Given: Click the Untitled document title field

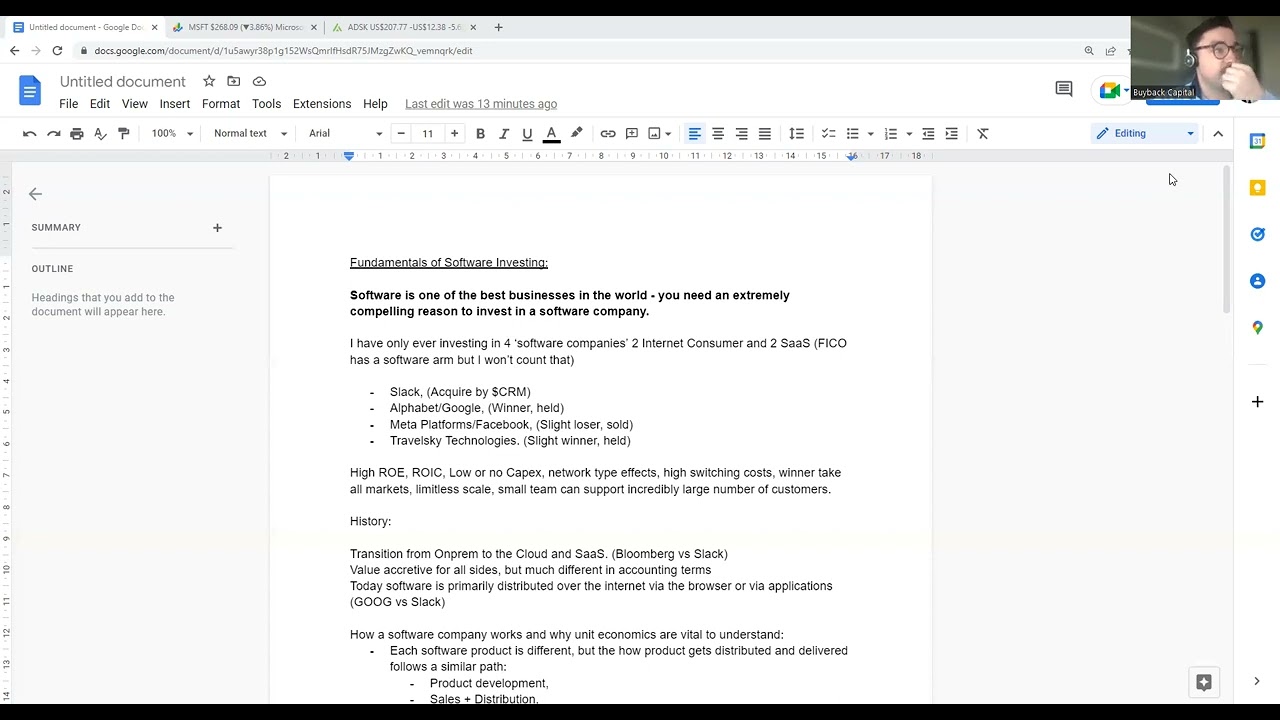Looking at the screenshot, I should tap(123, 82).
